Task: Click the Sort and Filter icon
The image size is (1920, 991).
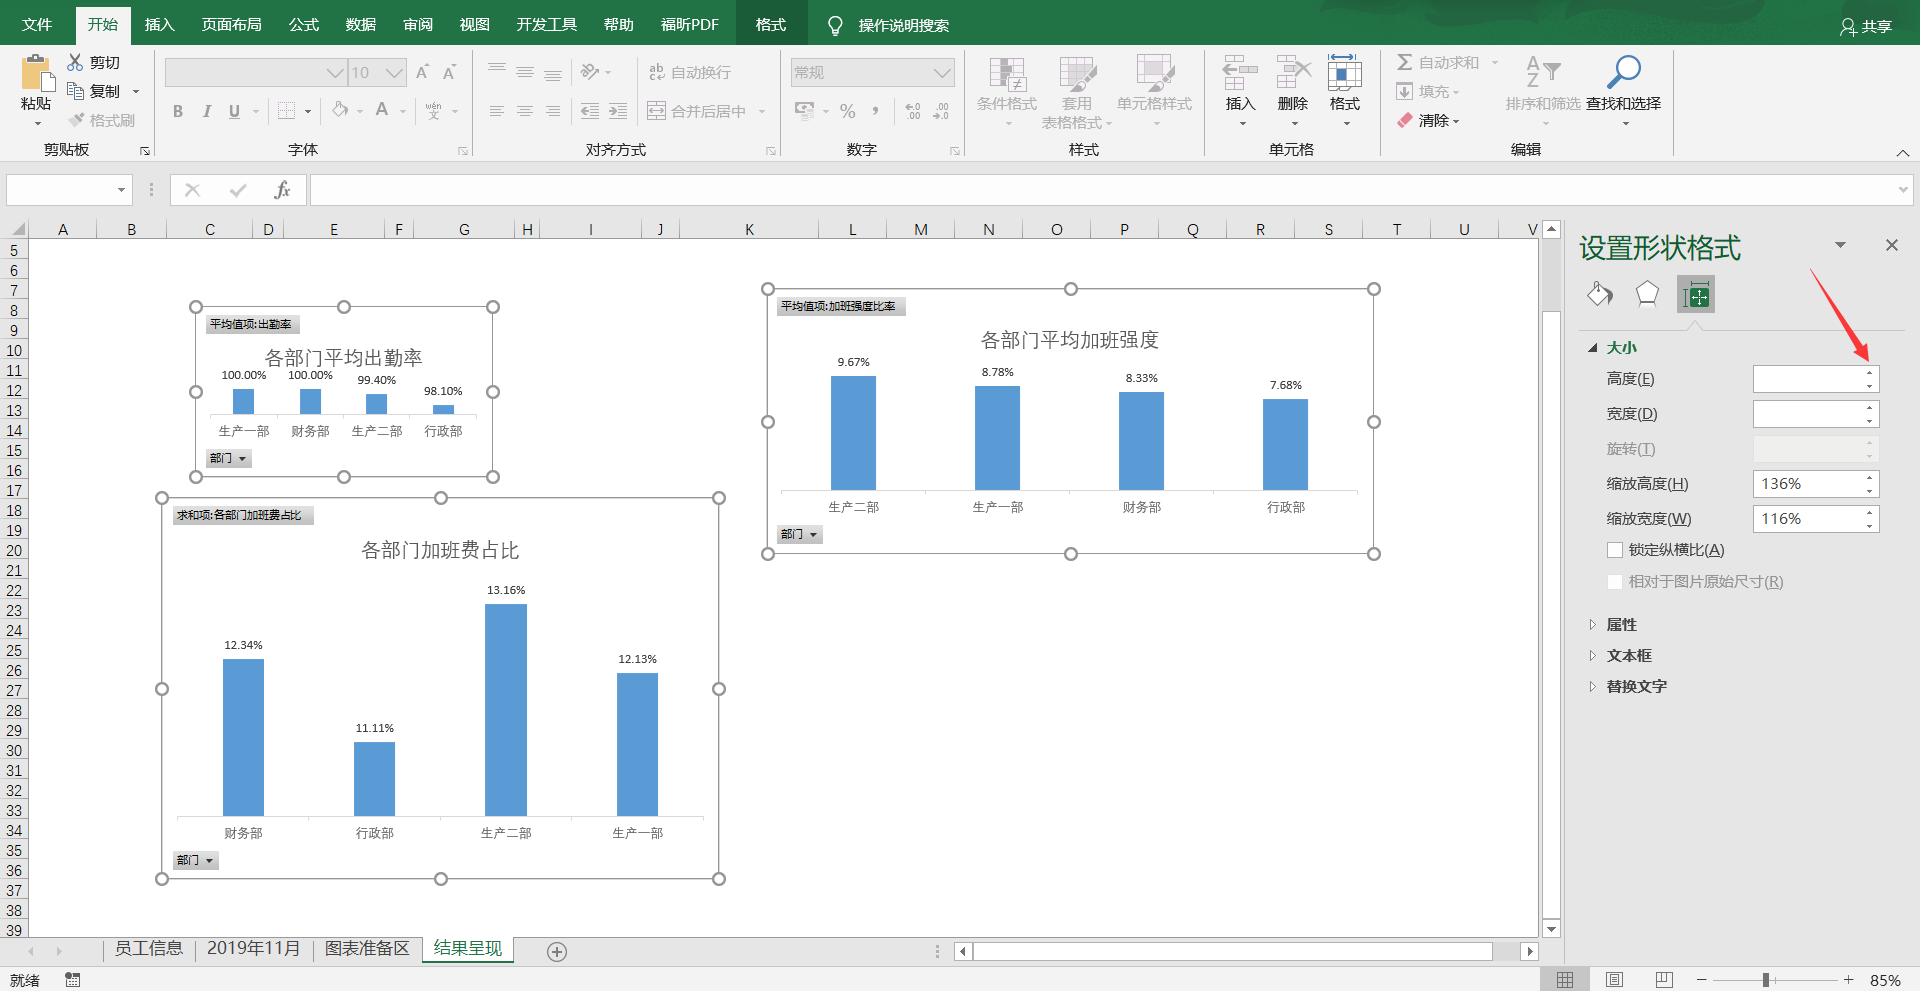Action: click(x=1543, y=72)
